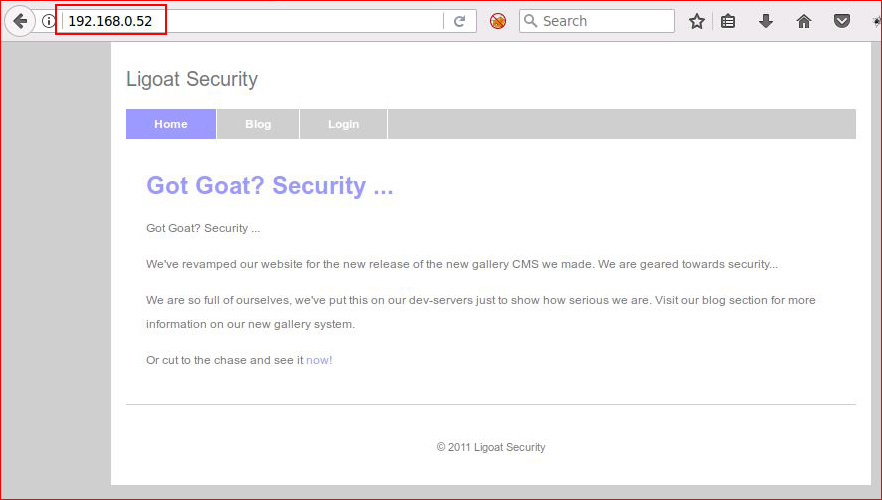
Task: Click the empty gray navigation bar area
Action: point(622,124)
